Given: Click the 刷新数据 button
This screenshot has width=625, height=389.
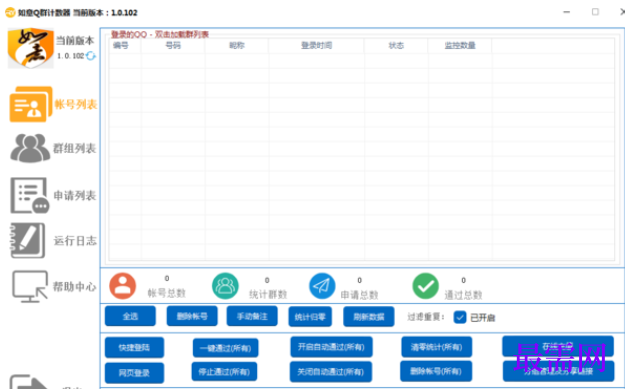Looking at the screenshot, I should (x=369, y=317).
